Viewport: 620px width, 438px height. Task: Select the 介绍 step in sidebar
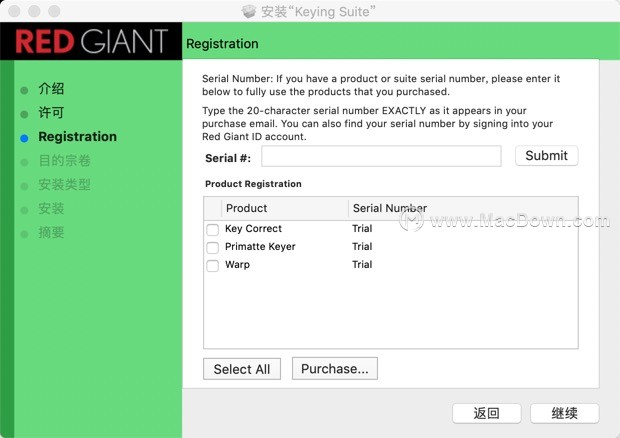click(51, 89)
